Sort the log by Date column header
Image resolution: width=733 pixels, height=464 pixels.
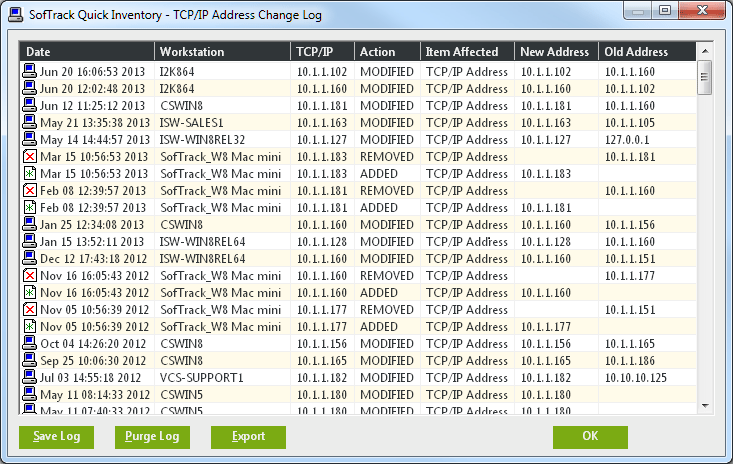click(x=87, y=52)
